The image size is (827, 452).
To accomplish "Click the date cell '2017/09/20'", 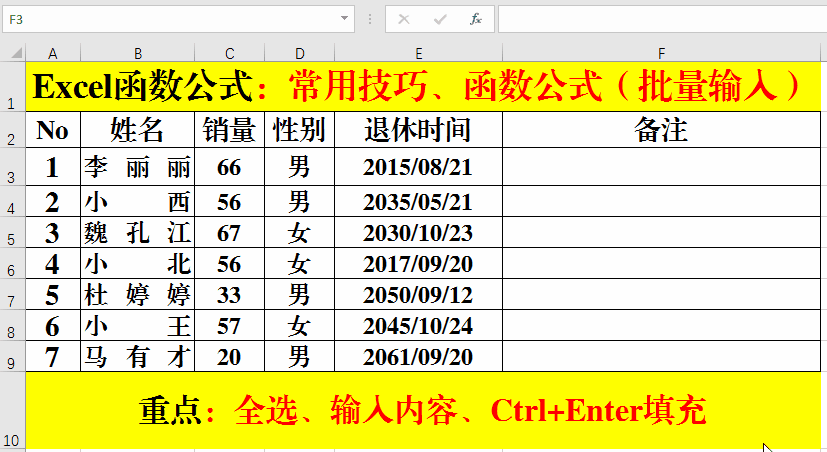I will click(x=419, y=263).
